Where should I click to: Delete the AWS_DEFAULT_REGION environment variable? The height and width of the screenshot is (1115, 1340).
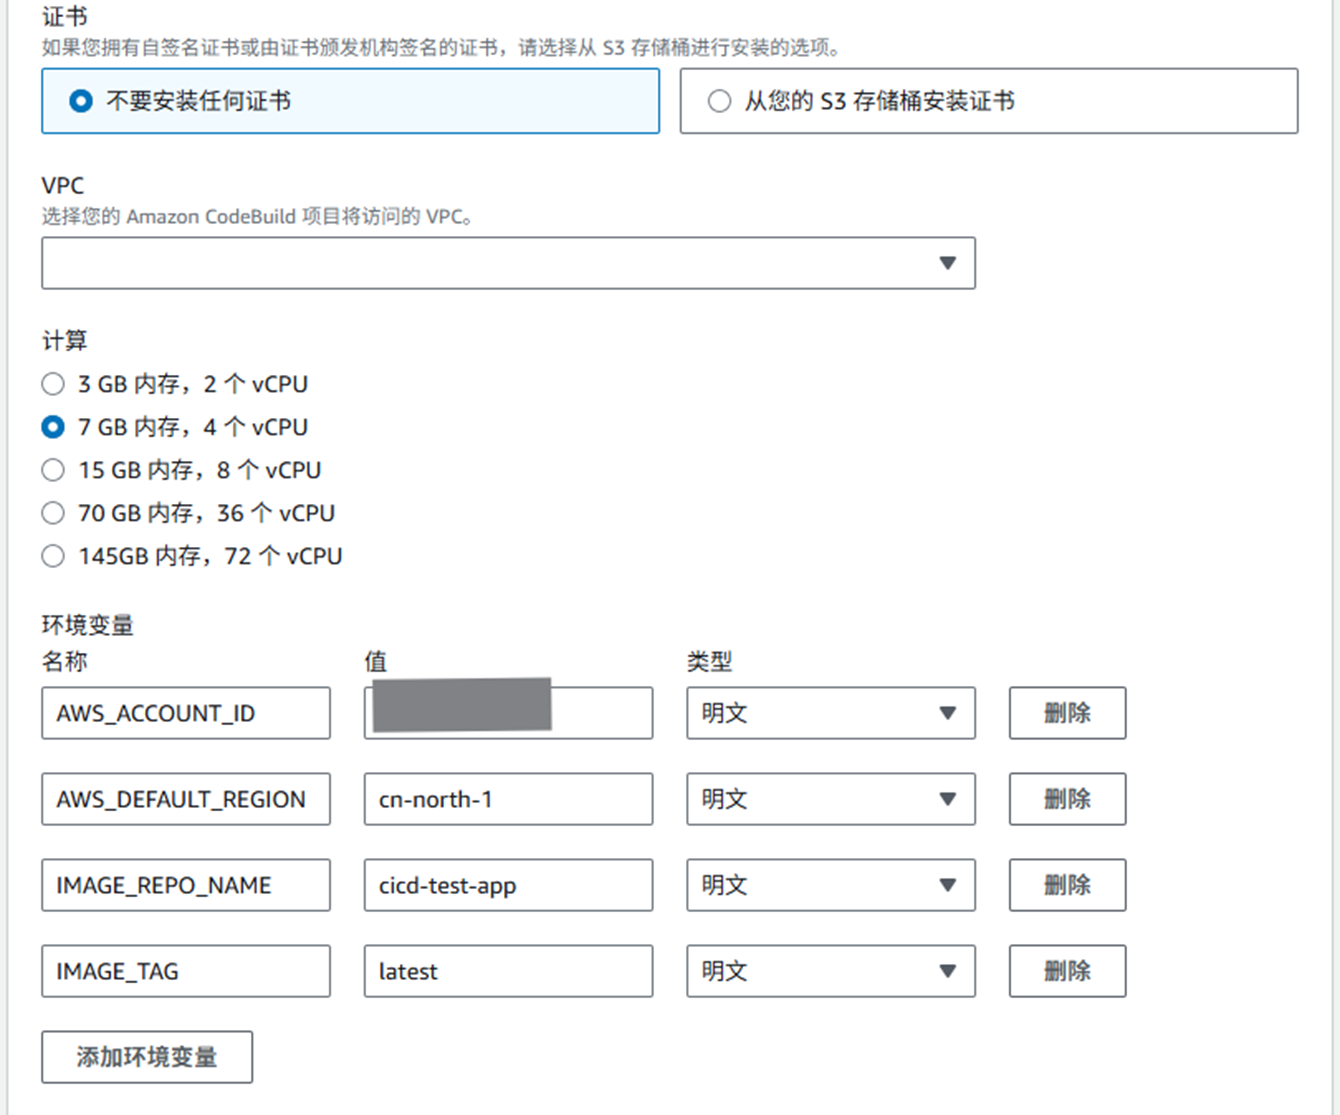coord(1067,799)
